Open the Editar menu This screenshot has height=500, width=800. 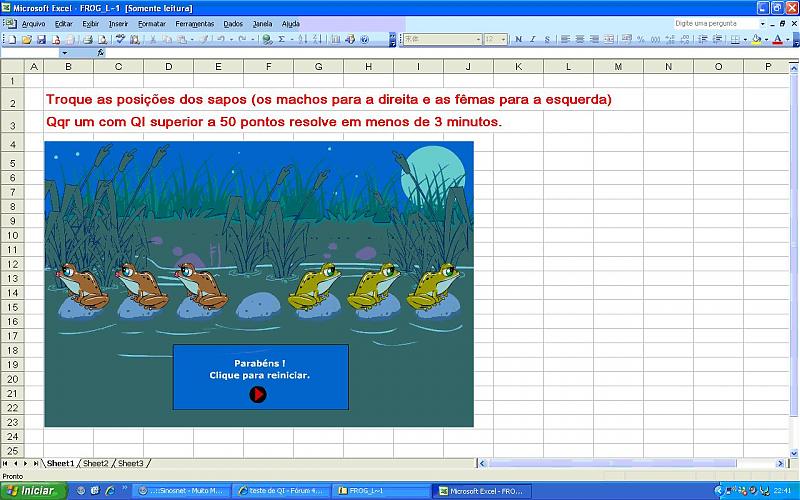click(x=64, y=23)
